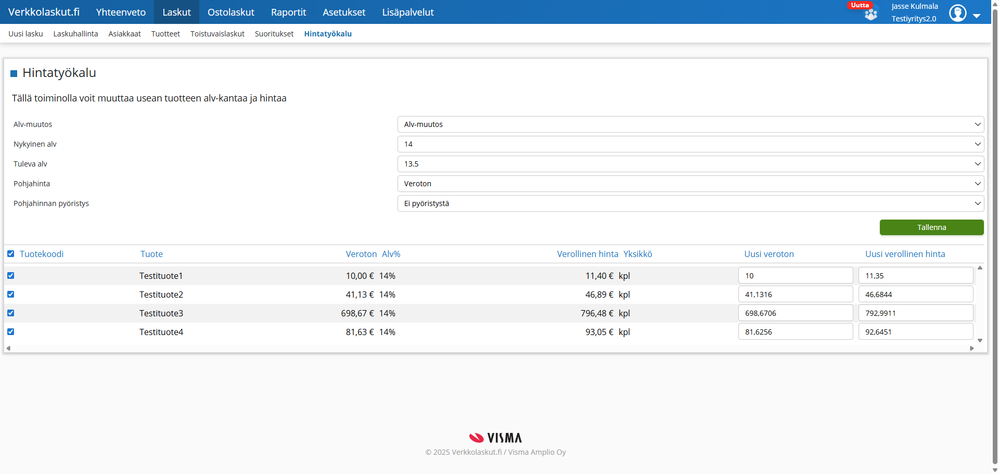Image resolution: width=999 pixels, height=474 pixels.
Task: Sort by the Alv% column header
Action: pos(391,254)
